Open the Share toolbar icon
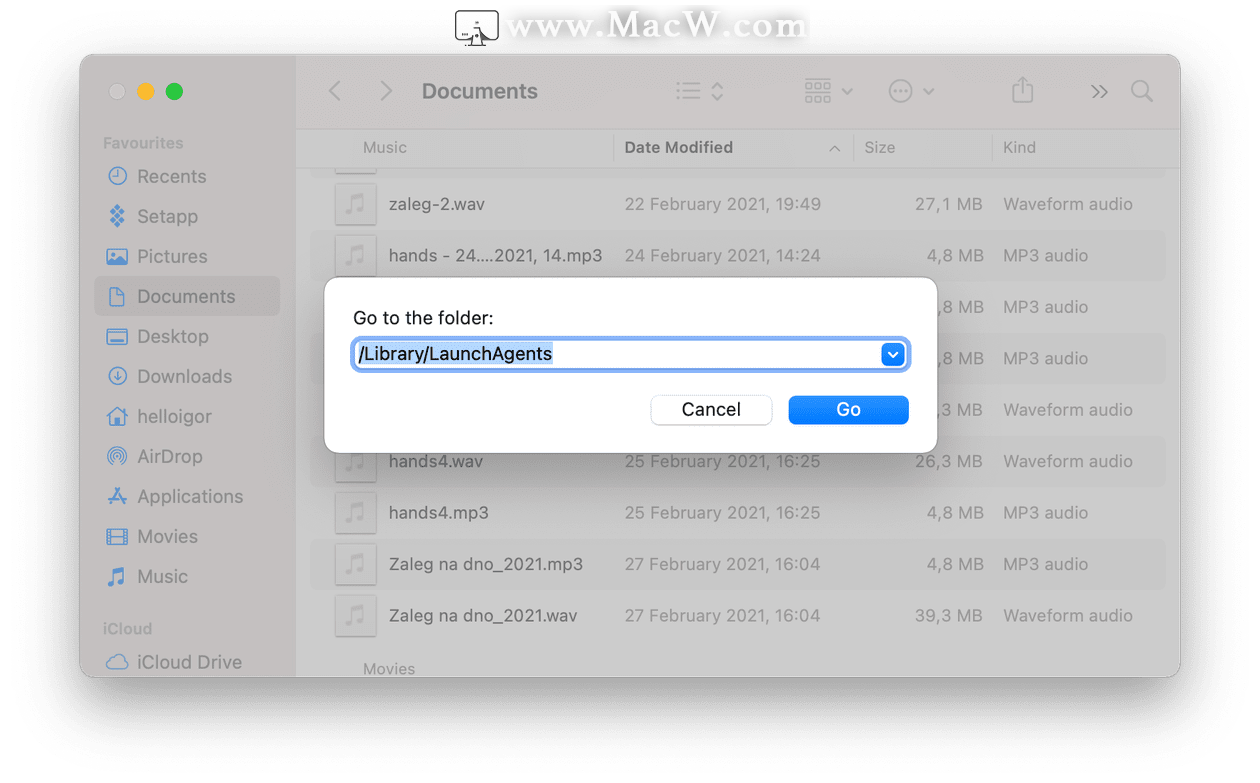This screenshot has height=783, width=1260. tap(1022, 91)
